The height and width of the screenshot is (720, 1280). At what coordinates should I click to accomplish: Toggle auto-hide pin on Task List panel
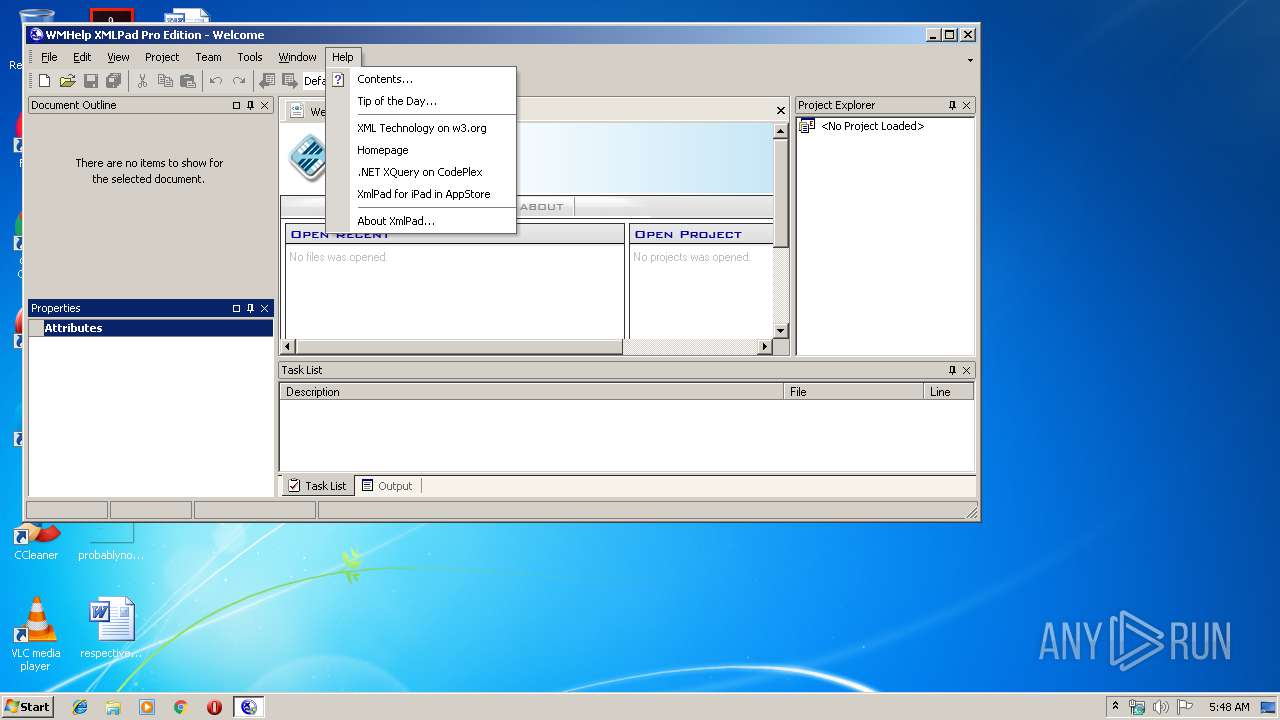pyautogui.click(x=952, y=370)
